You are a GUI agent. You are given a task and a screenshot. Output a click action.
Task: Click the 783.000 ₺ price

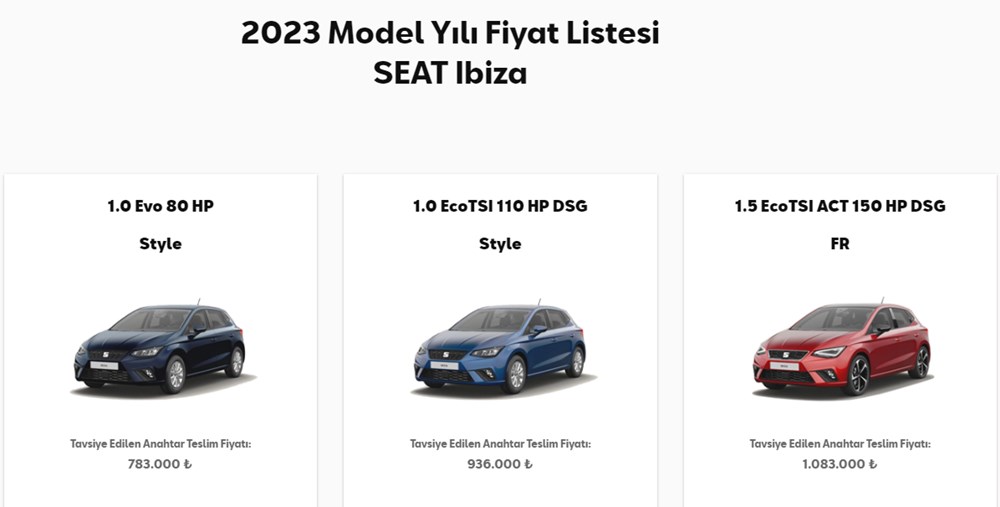coord(160,464)
